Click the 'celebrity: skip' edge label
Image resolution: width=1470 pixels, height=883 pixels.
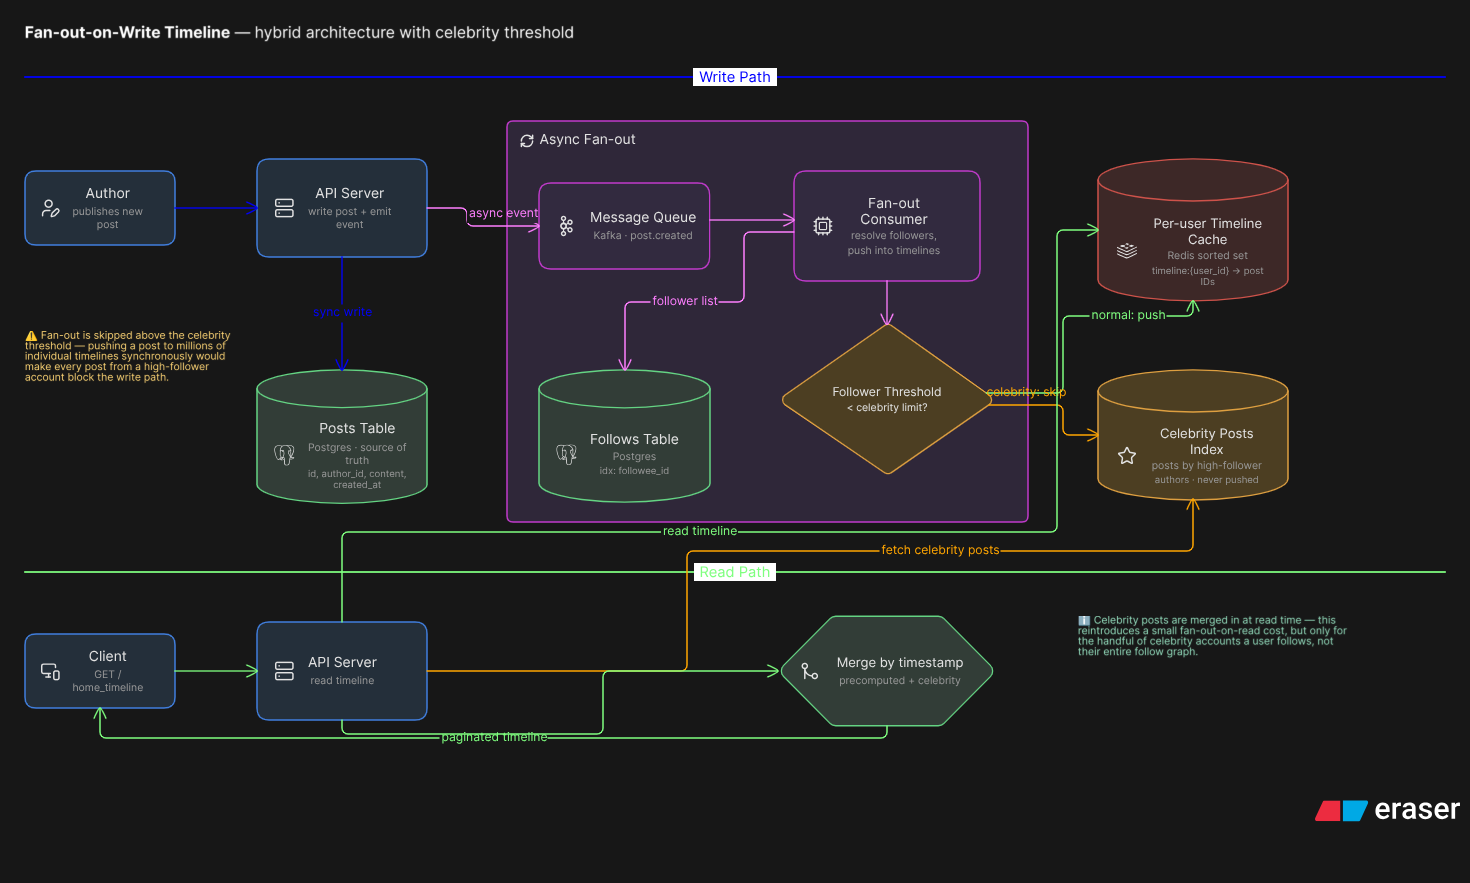tap(1026, 392)
